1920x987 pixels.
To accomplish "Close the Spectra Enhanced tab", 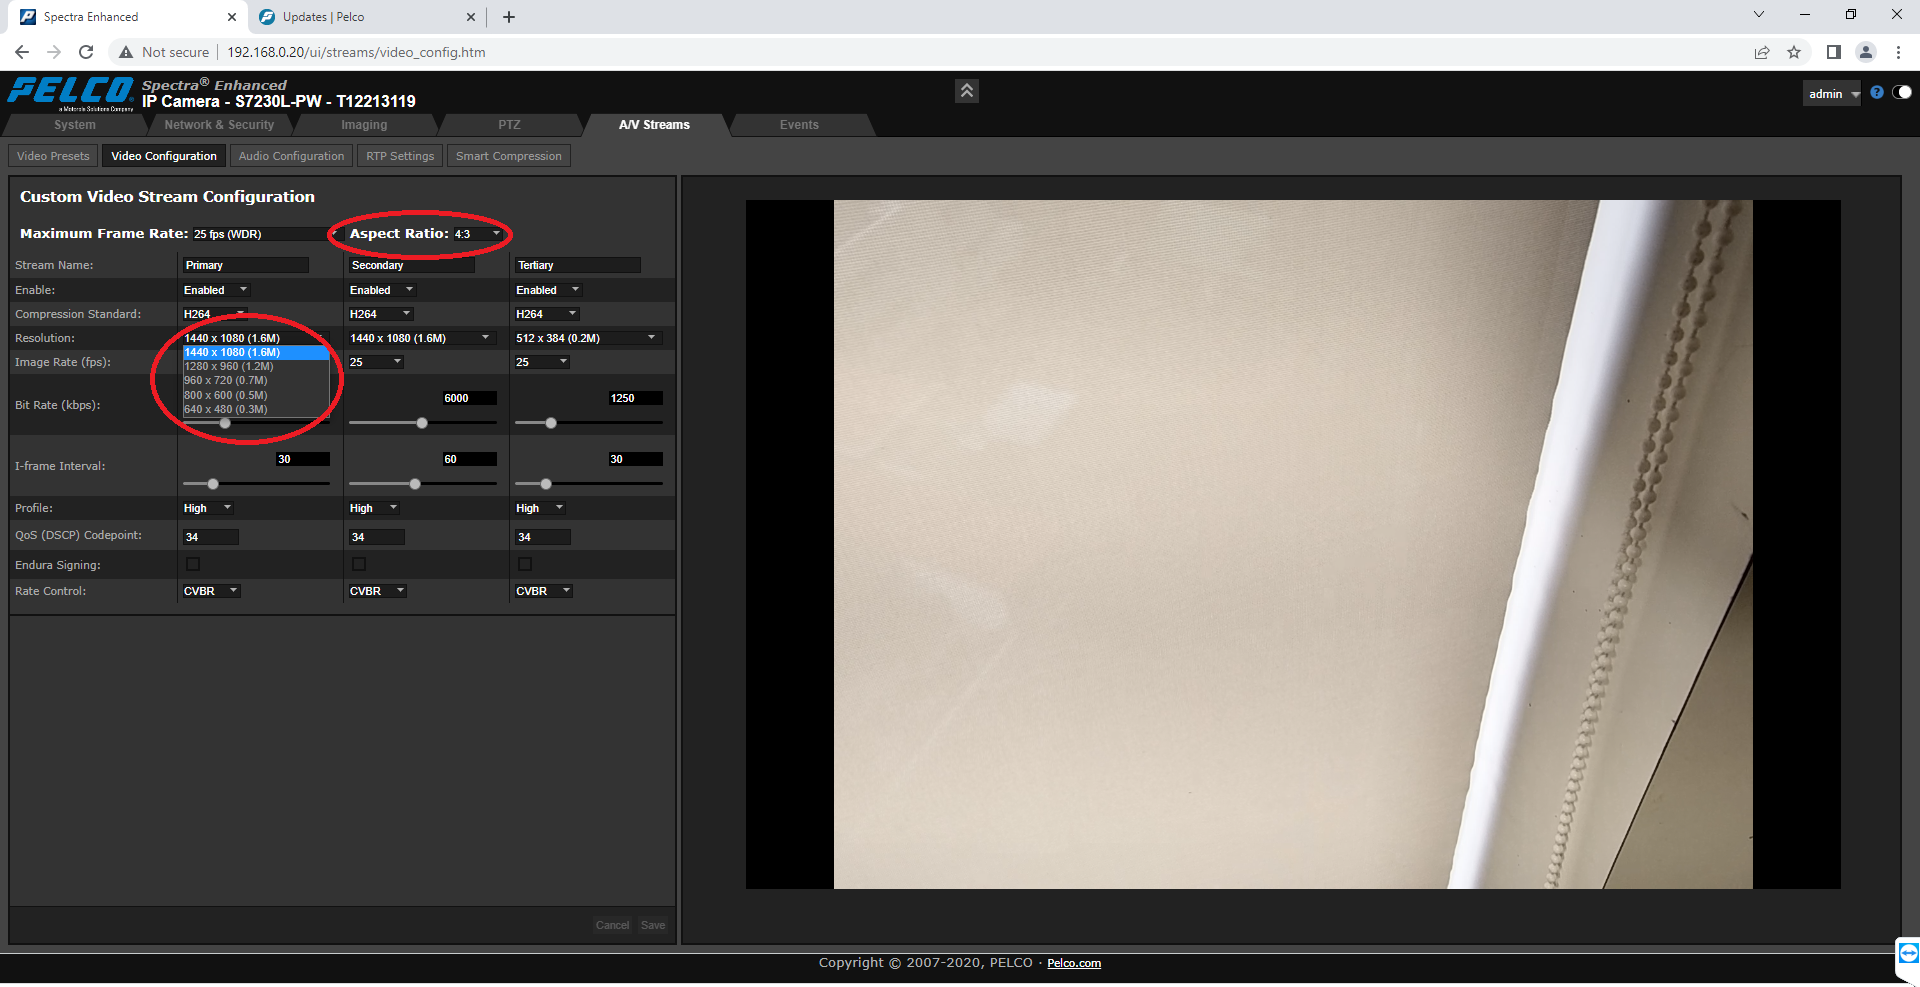I will [x=232, y=17].
